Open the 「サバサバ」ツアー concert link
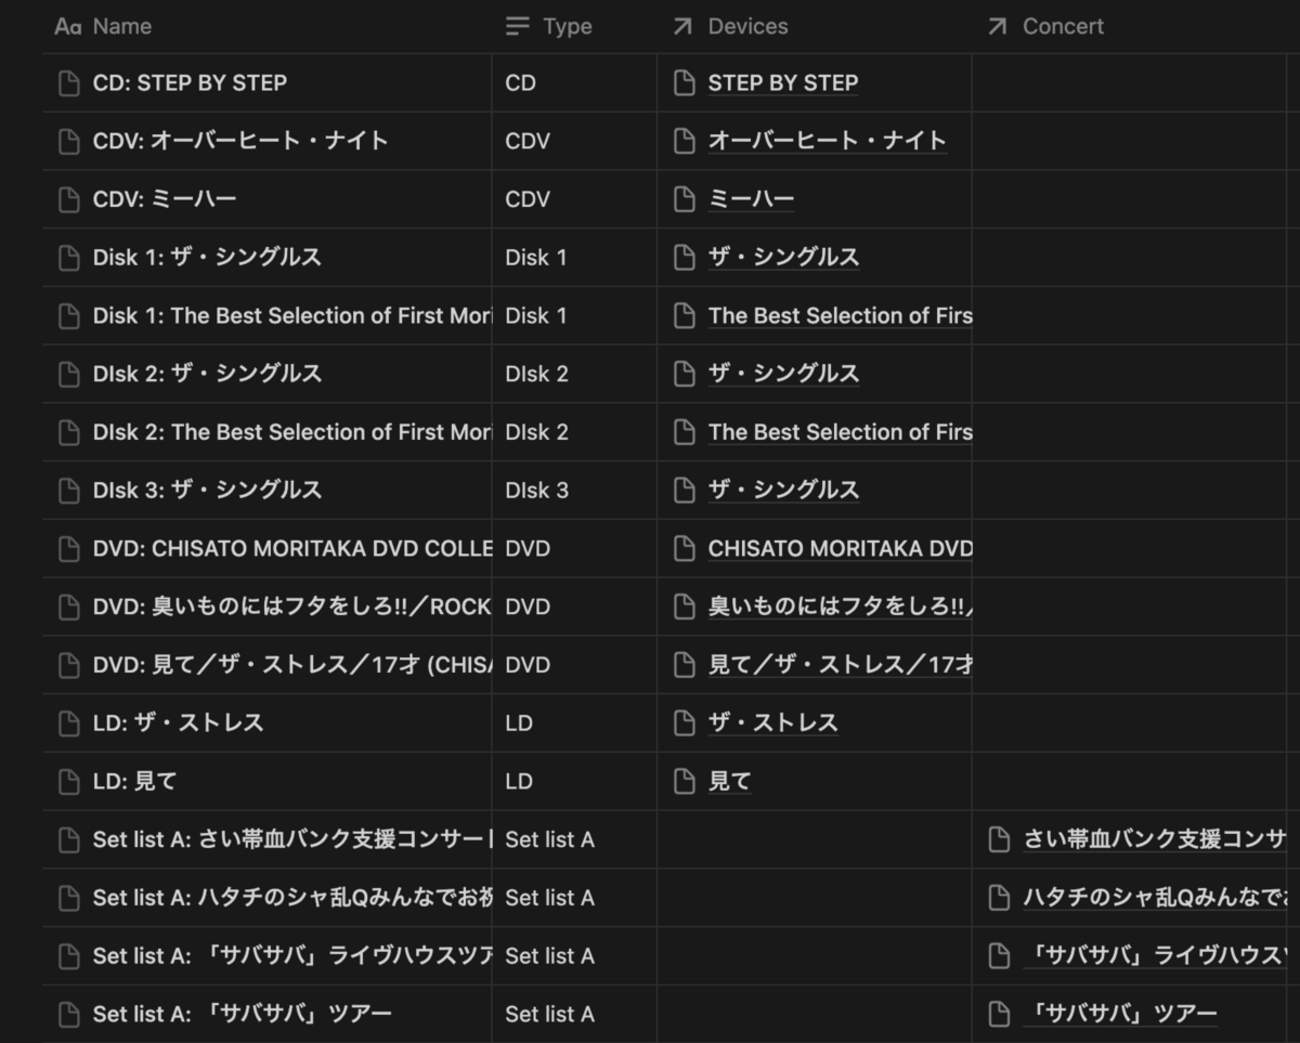 [x=1120, y=1014]
